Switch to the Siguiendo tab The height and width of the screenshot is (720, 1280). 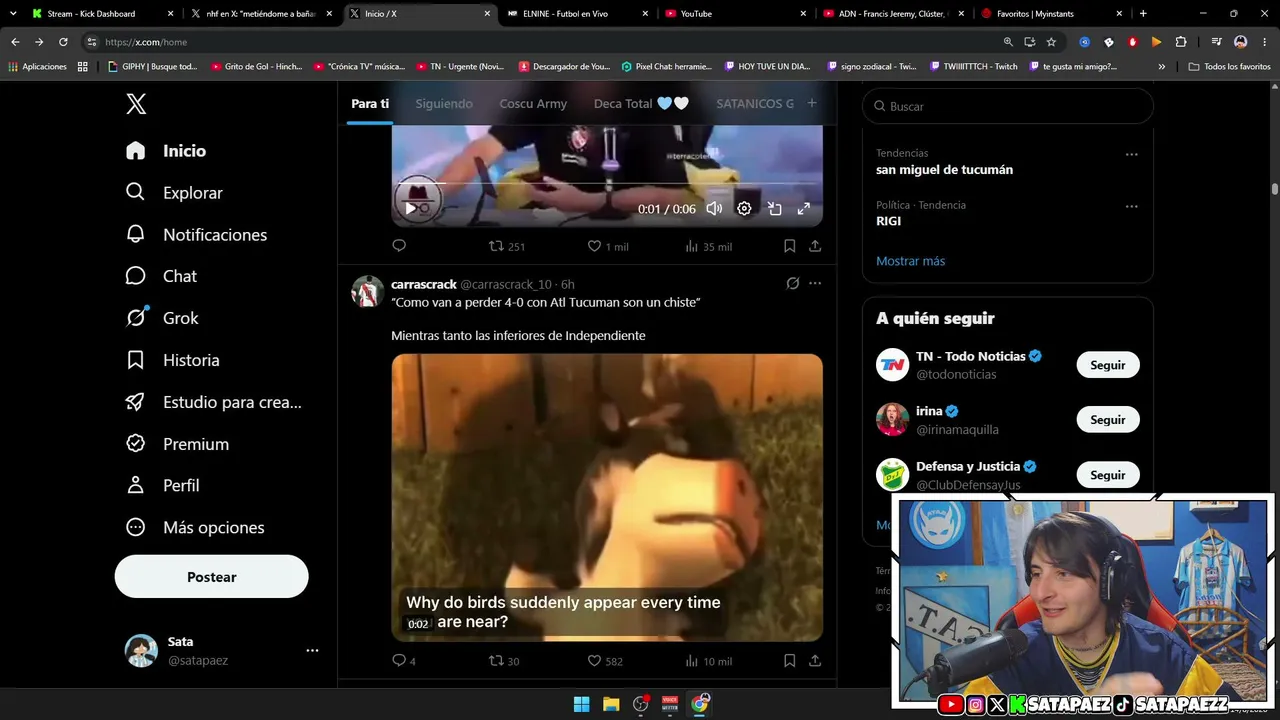444,104
